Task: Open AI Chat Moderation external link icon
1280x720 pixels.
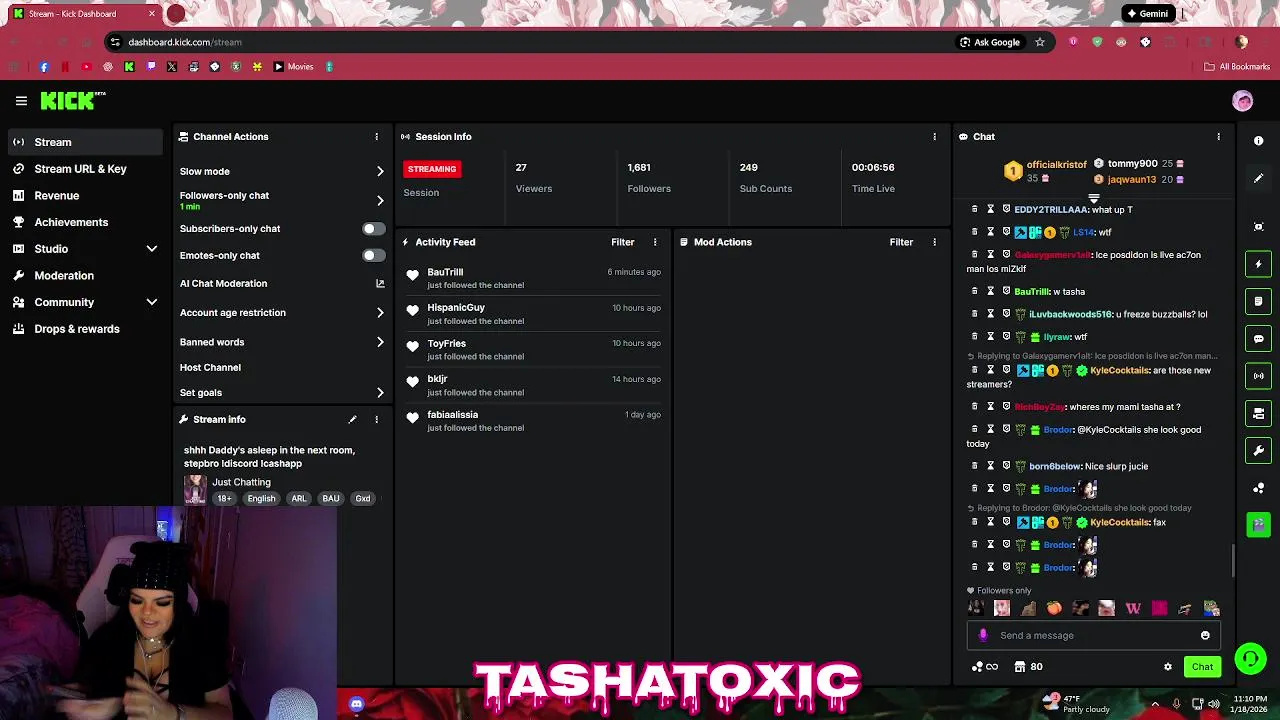Action: [x=380, y=284]
